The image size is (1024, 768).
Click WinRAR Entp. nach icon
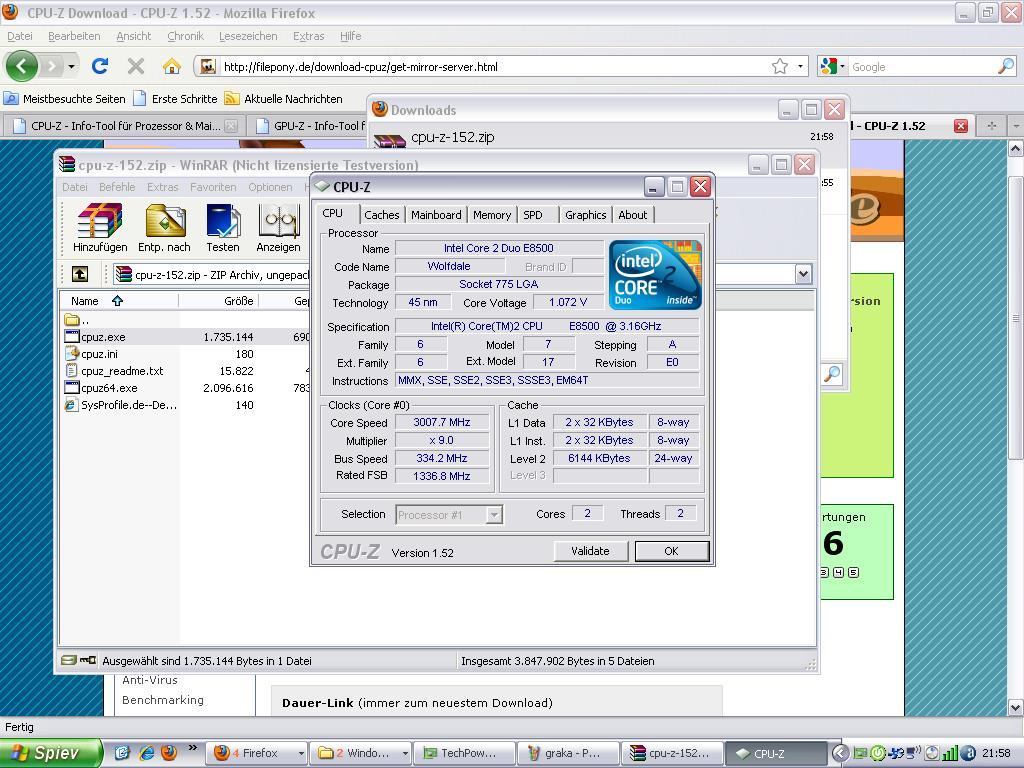click(x=164, y=227)
